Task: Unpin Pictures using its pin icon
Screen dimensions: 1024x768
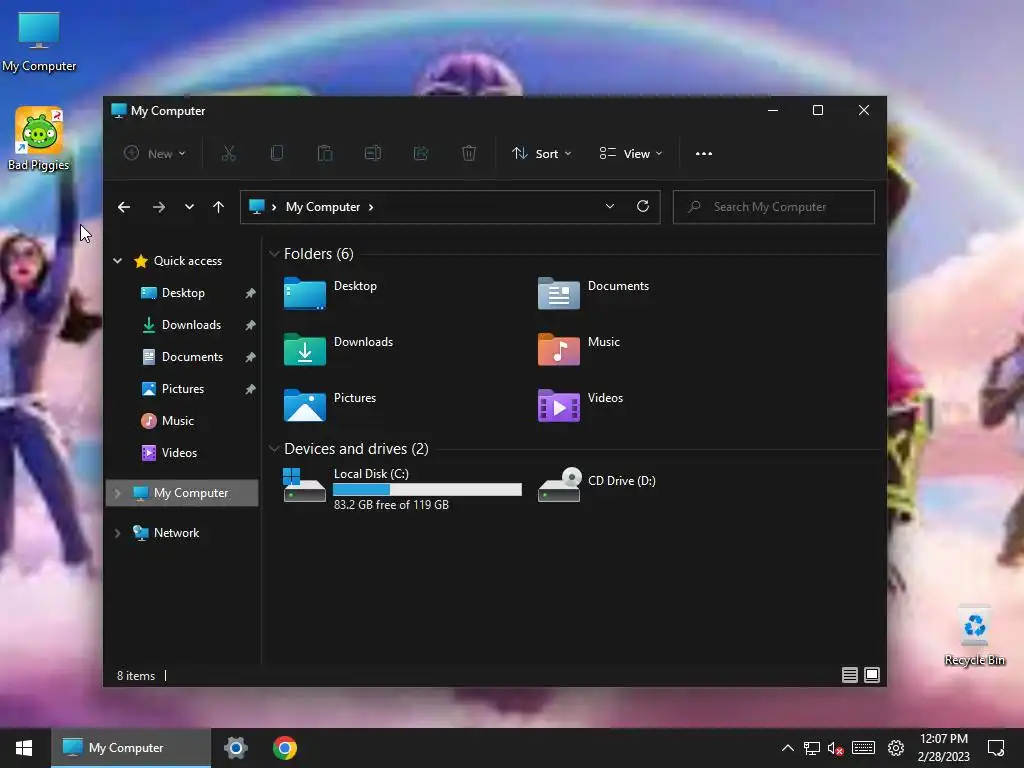Action: tap(250, 389)
